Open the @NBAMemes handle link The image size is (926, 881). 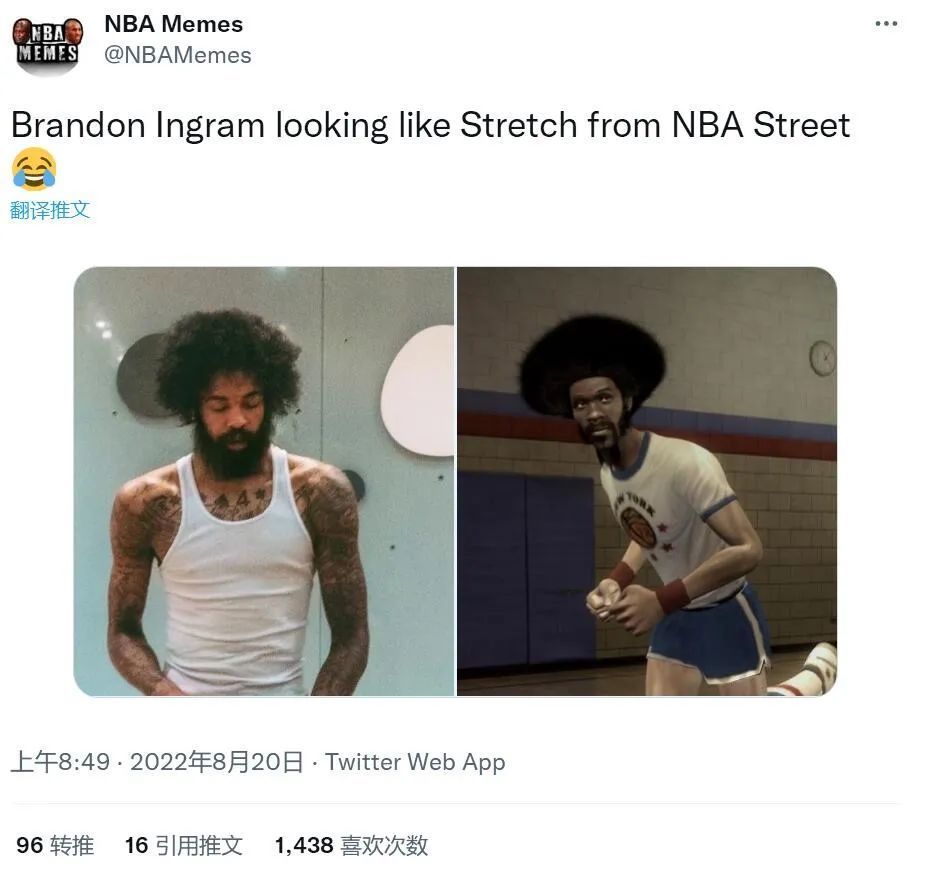pyautogui.click(x=178, y=56)
